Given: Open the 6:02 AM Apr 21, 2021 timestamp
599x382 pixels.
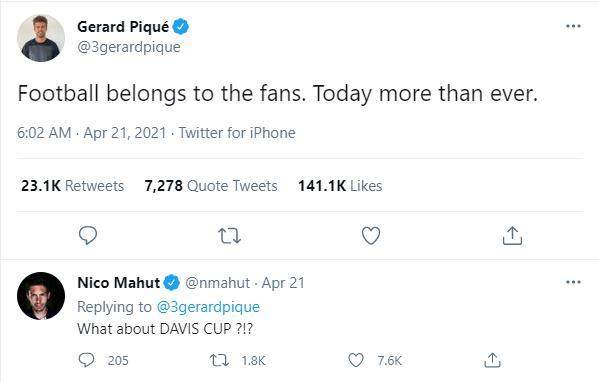Looking at the screenshot, I should pos(92,133).
